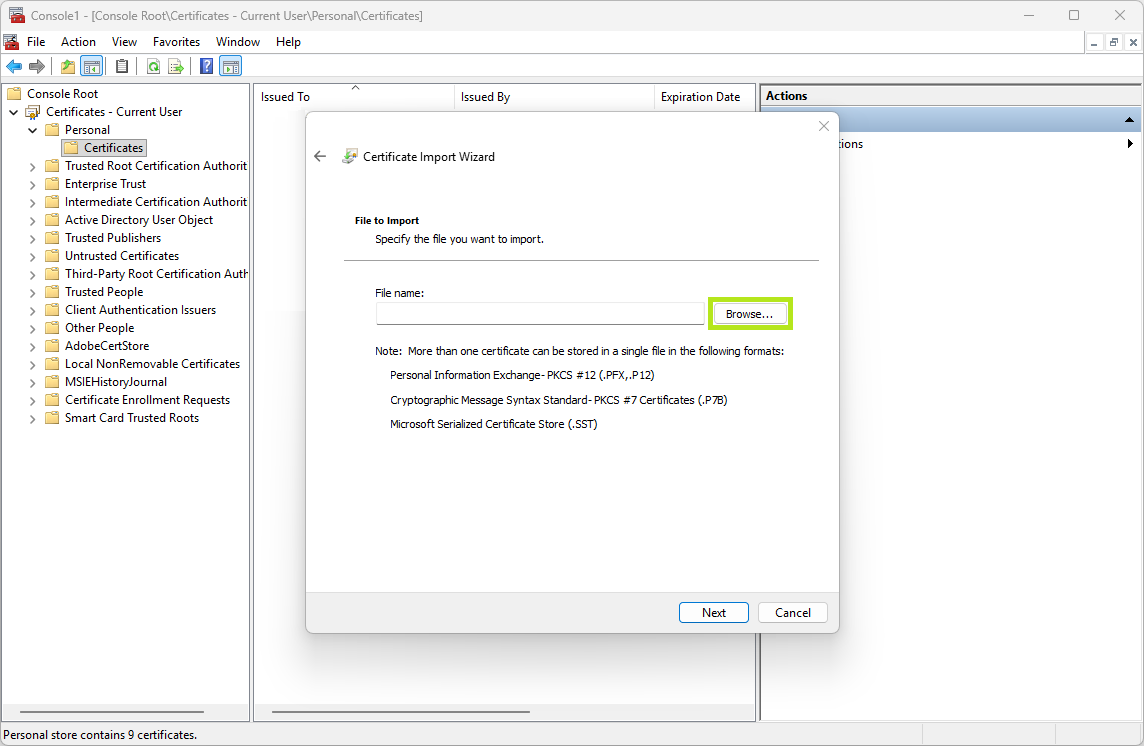1144x746 pixels.
Task: Click the Export List toolbar icon
Action: [x=176, y=67]
